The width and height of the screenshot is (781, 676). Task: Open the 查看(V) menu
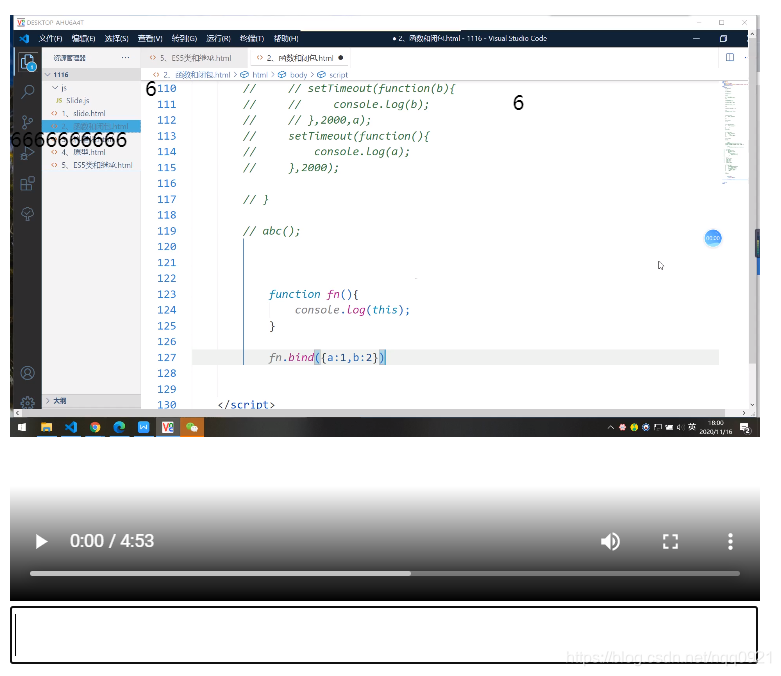[150, 38]
